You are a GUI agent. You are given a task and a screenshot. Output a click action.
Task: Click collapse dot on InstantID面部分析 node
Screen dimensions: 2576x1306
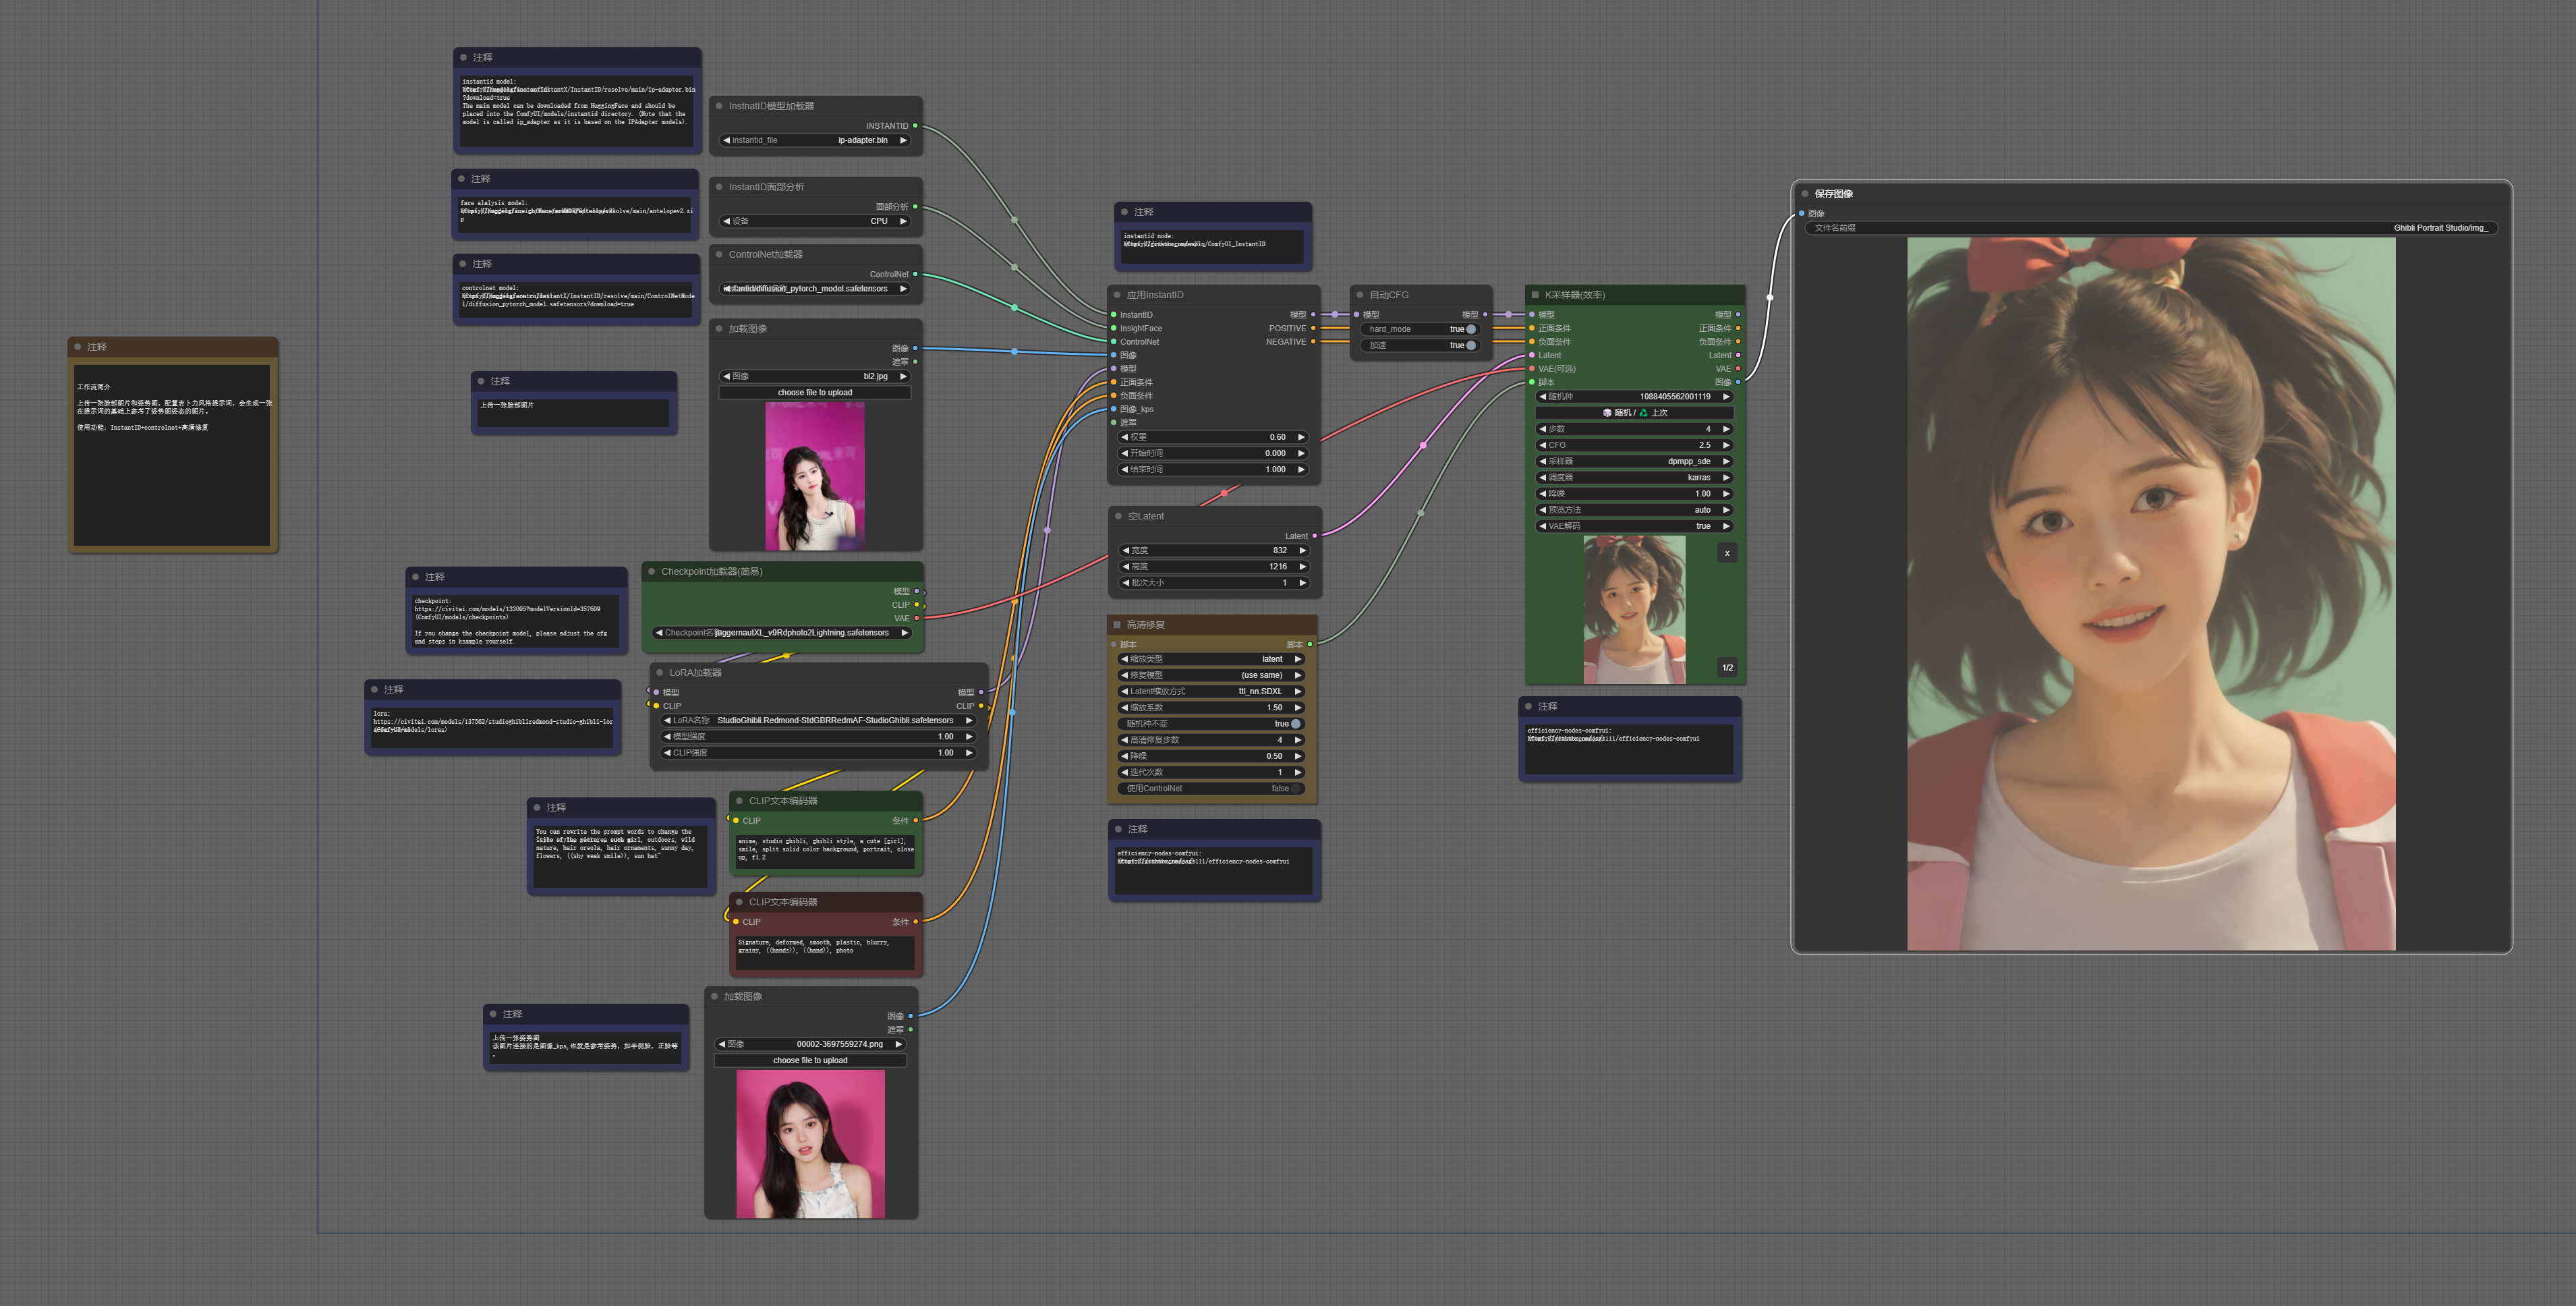pos(719,187)
